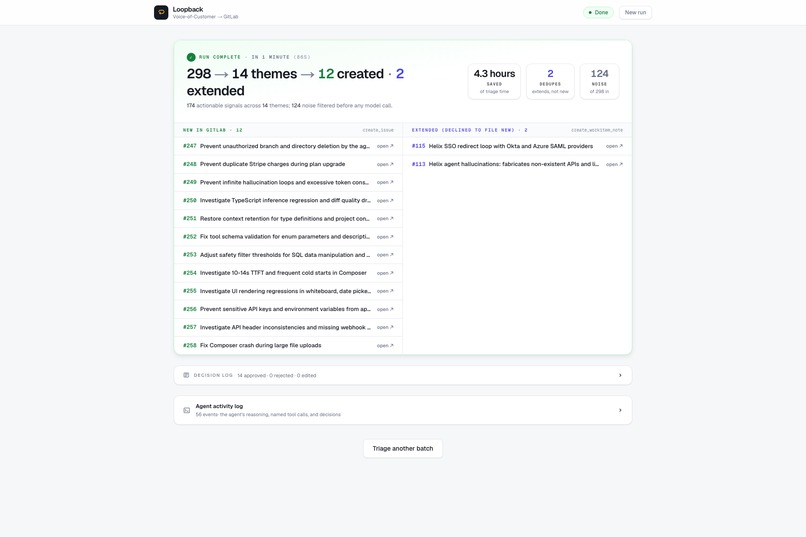Click the create_workitem_note label
The width and height of the screenshot is (806, 537).
tap(597, 130)
